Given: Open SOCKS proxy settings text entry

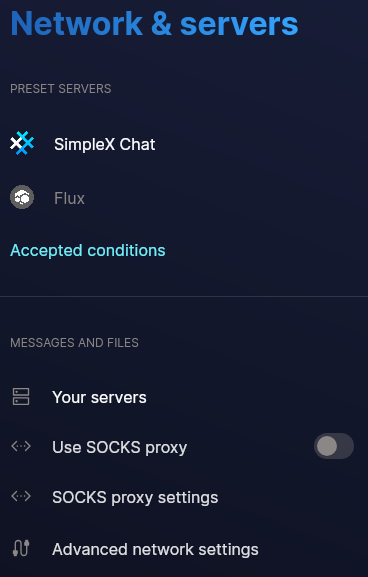Looking at the screenshot, I should (x=135, y=498).
